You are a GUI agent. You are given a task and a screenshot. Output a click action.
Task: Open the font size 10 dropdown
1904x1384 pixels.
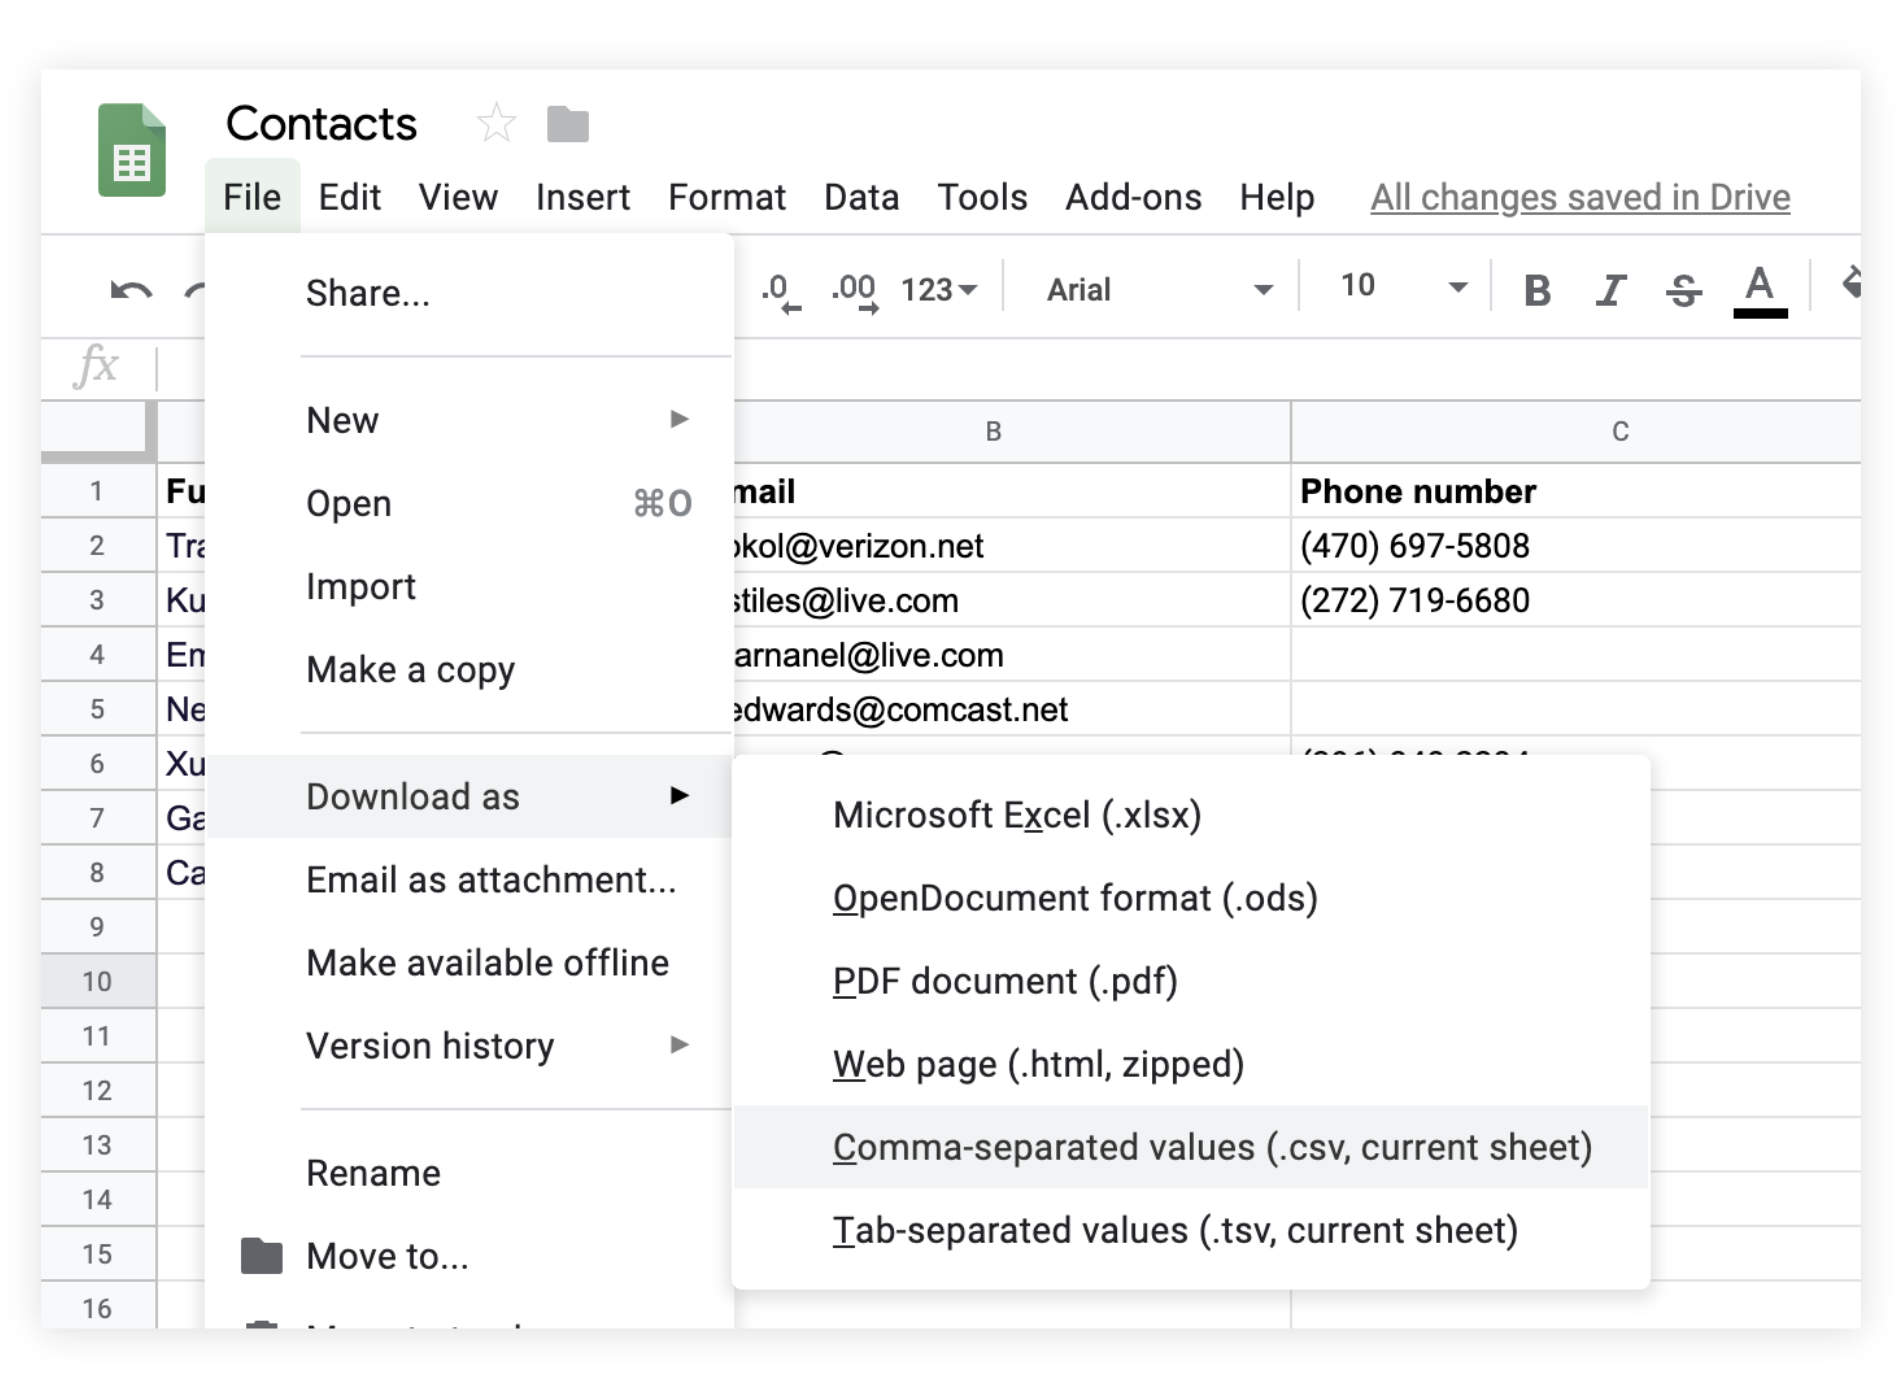[1403, 287]
